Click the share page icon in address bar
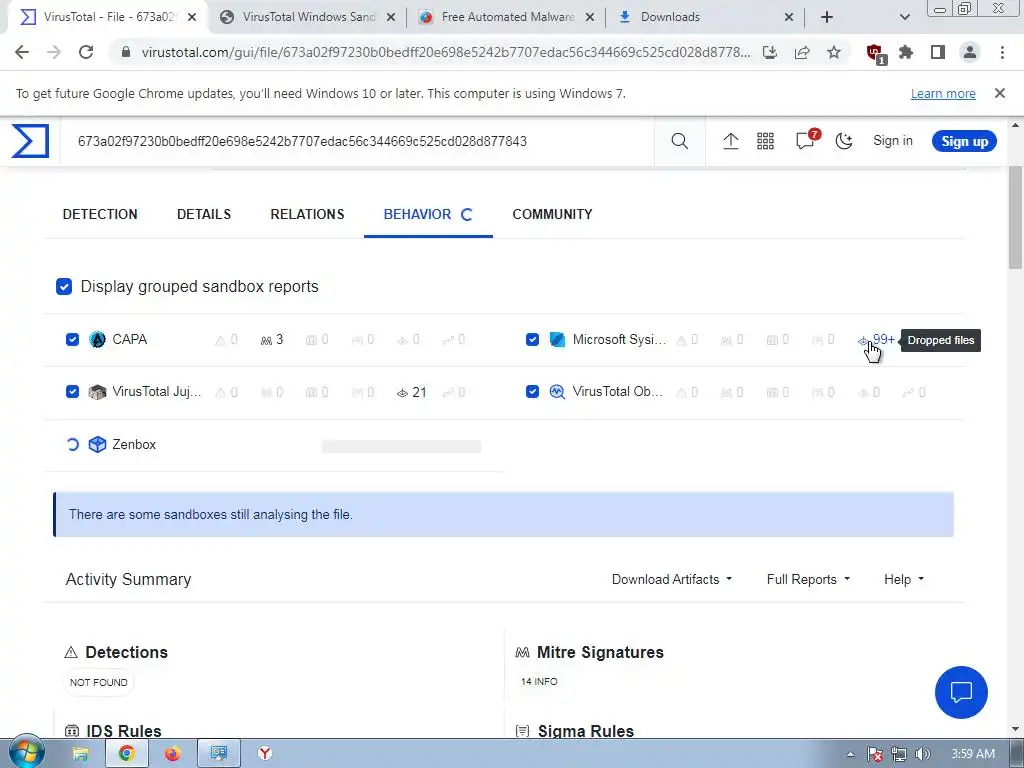 point(802,52)
